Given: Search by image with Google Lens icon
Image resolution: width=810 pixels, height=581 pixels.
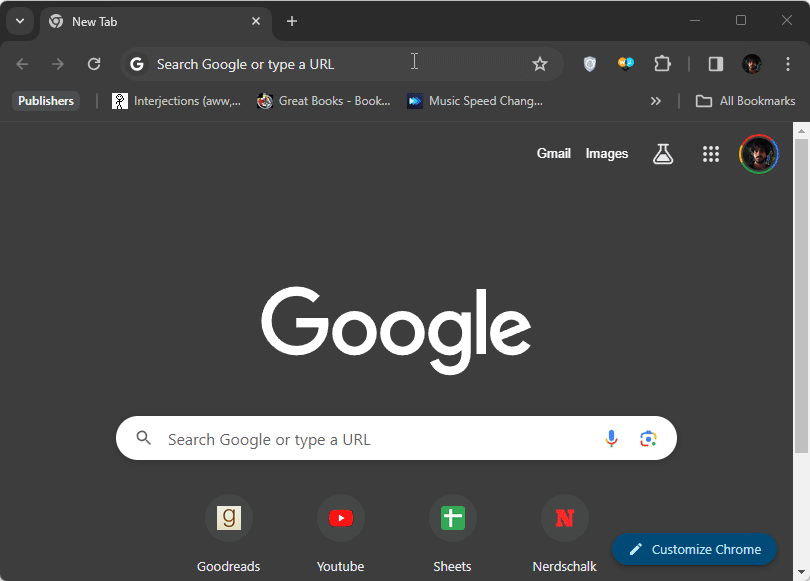Looking at the screenshot, I should point(648,439).
